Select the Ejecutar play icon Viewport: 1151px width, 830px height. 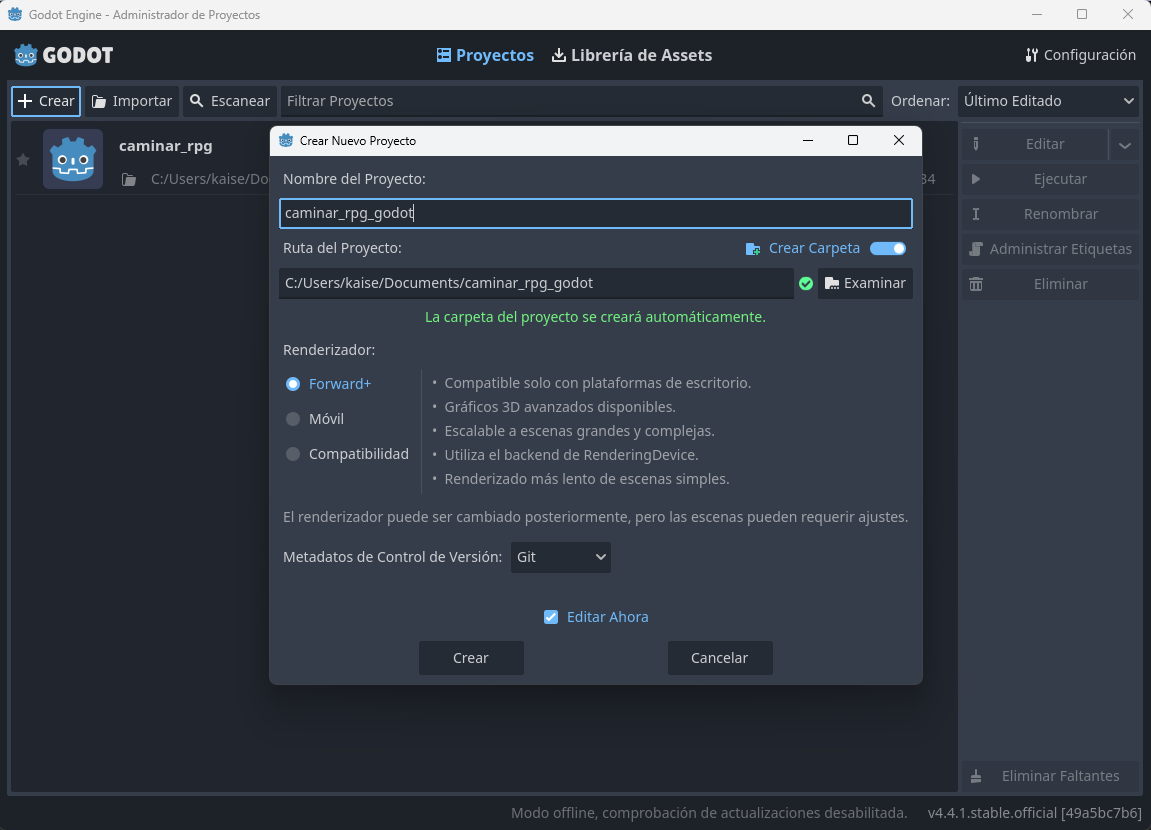975,179
